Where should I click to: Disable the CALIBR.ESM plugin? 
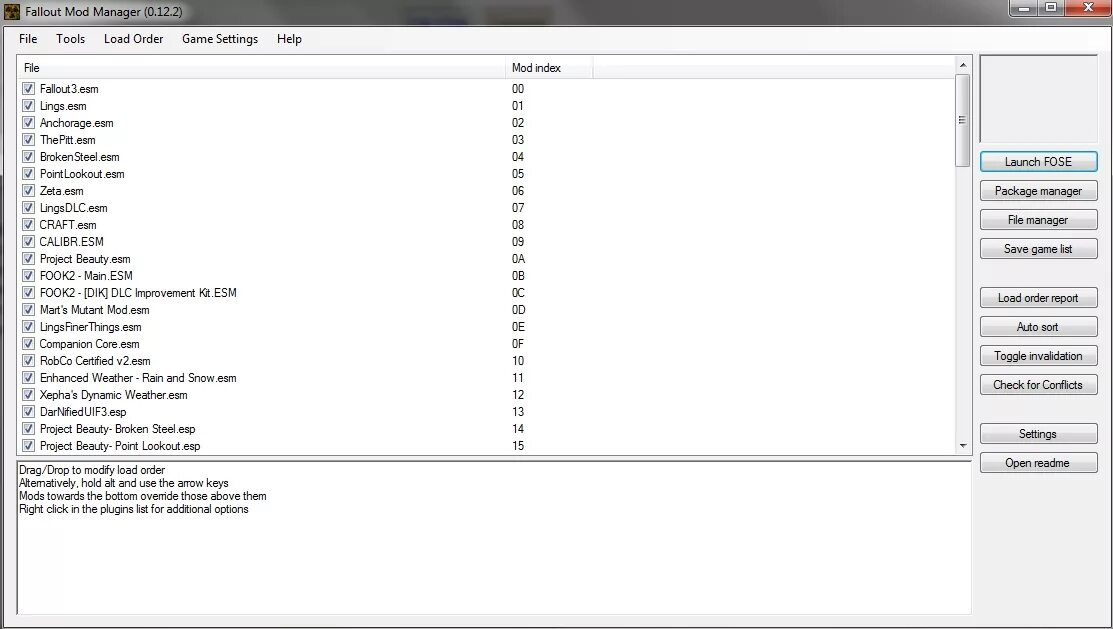point(28,241)
